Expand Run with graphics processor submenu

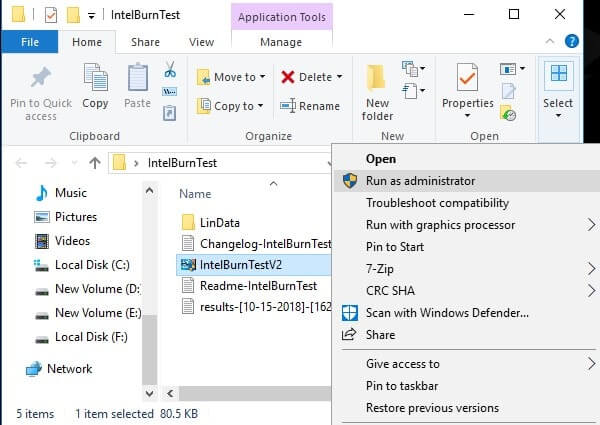tap(591, 225)
